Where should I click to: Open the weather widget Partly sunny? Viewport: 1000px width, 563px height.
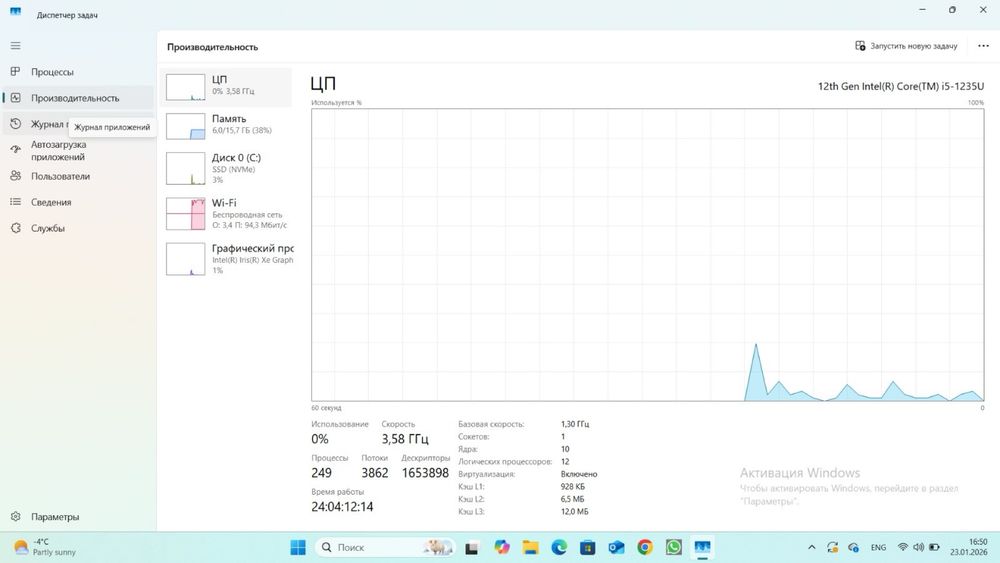45,547
